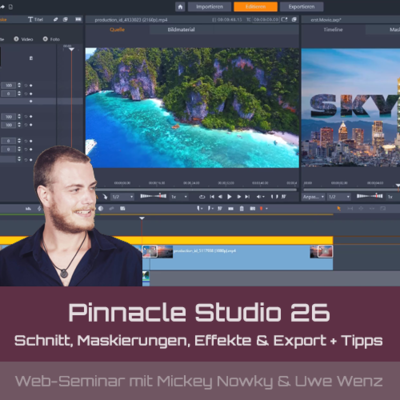This screenshot has width=400, height=400.
Task: Click the Home icon in top bar
Action: [x=180, y=7]
